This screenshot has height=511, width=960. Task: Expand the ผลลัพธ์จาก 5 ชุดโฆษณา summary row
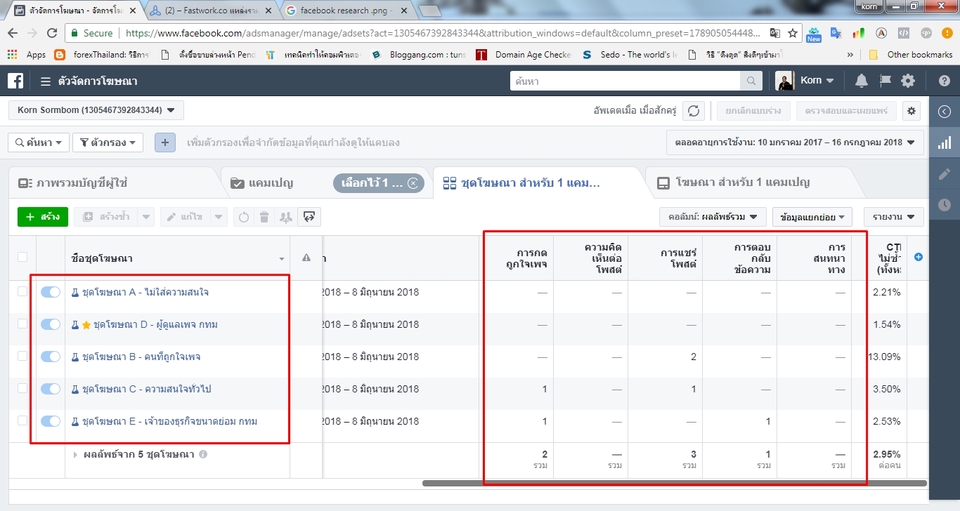coord(75,455)
